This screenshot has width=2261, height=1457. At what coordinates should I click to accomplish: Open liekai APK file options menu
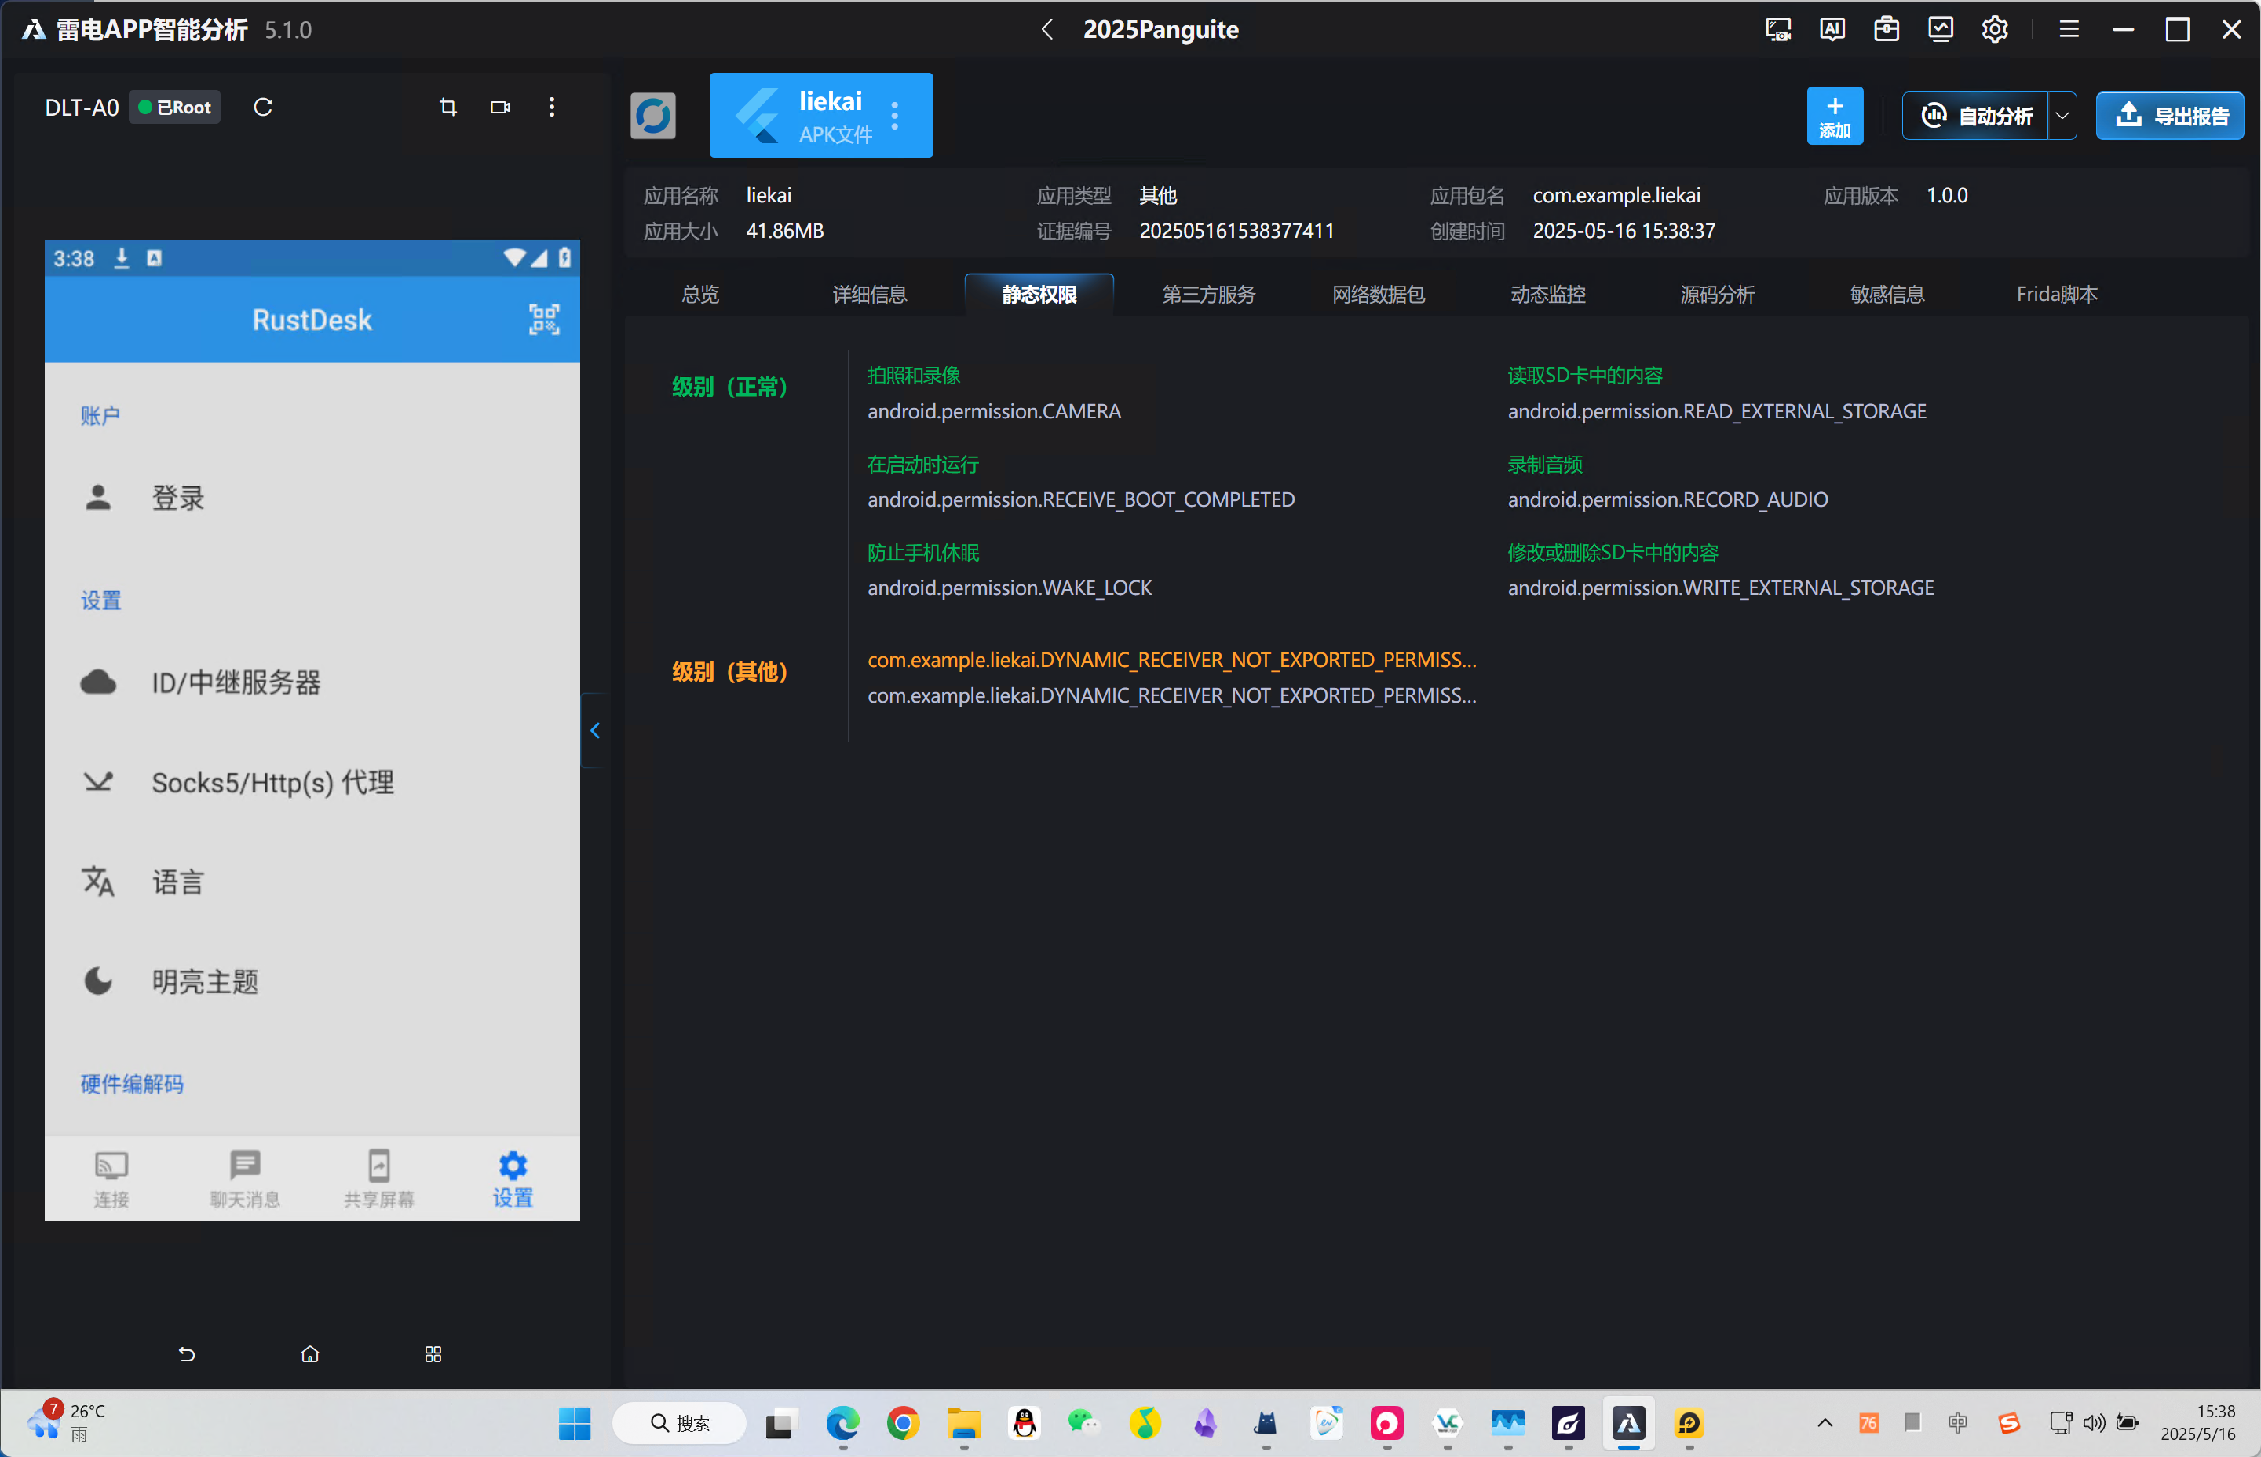(x=895, y=116)
